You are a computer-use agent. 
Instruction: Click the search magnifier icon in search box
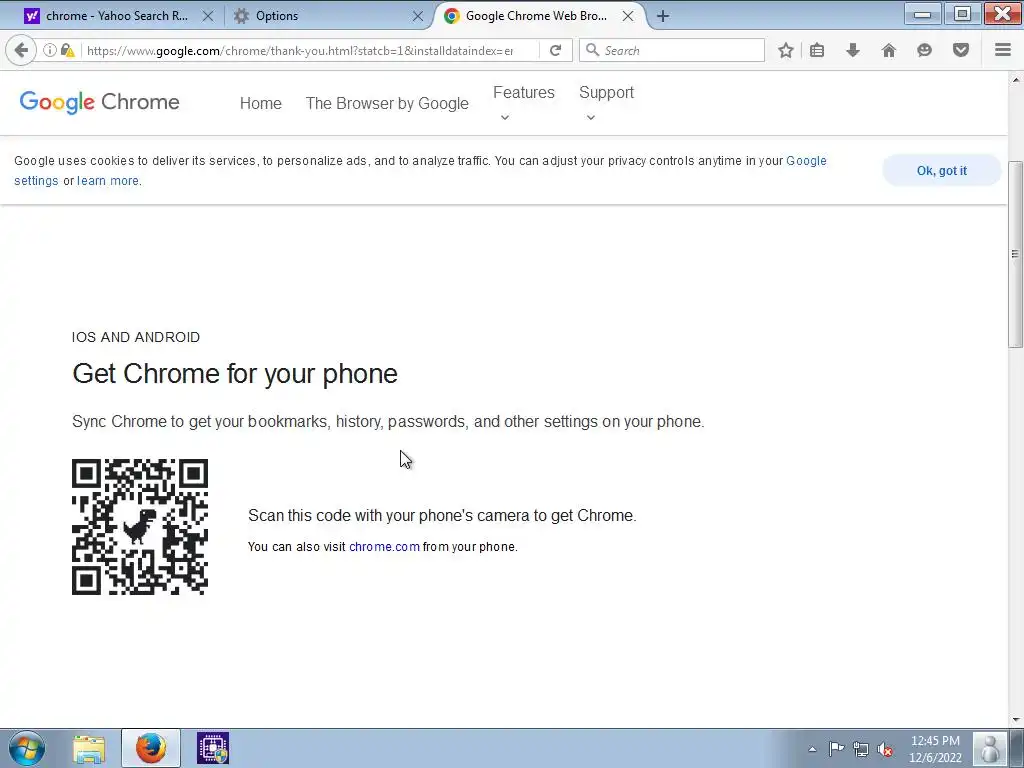(x=592, y=50)
